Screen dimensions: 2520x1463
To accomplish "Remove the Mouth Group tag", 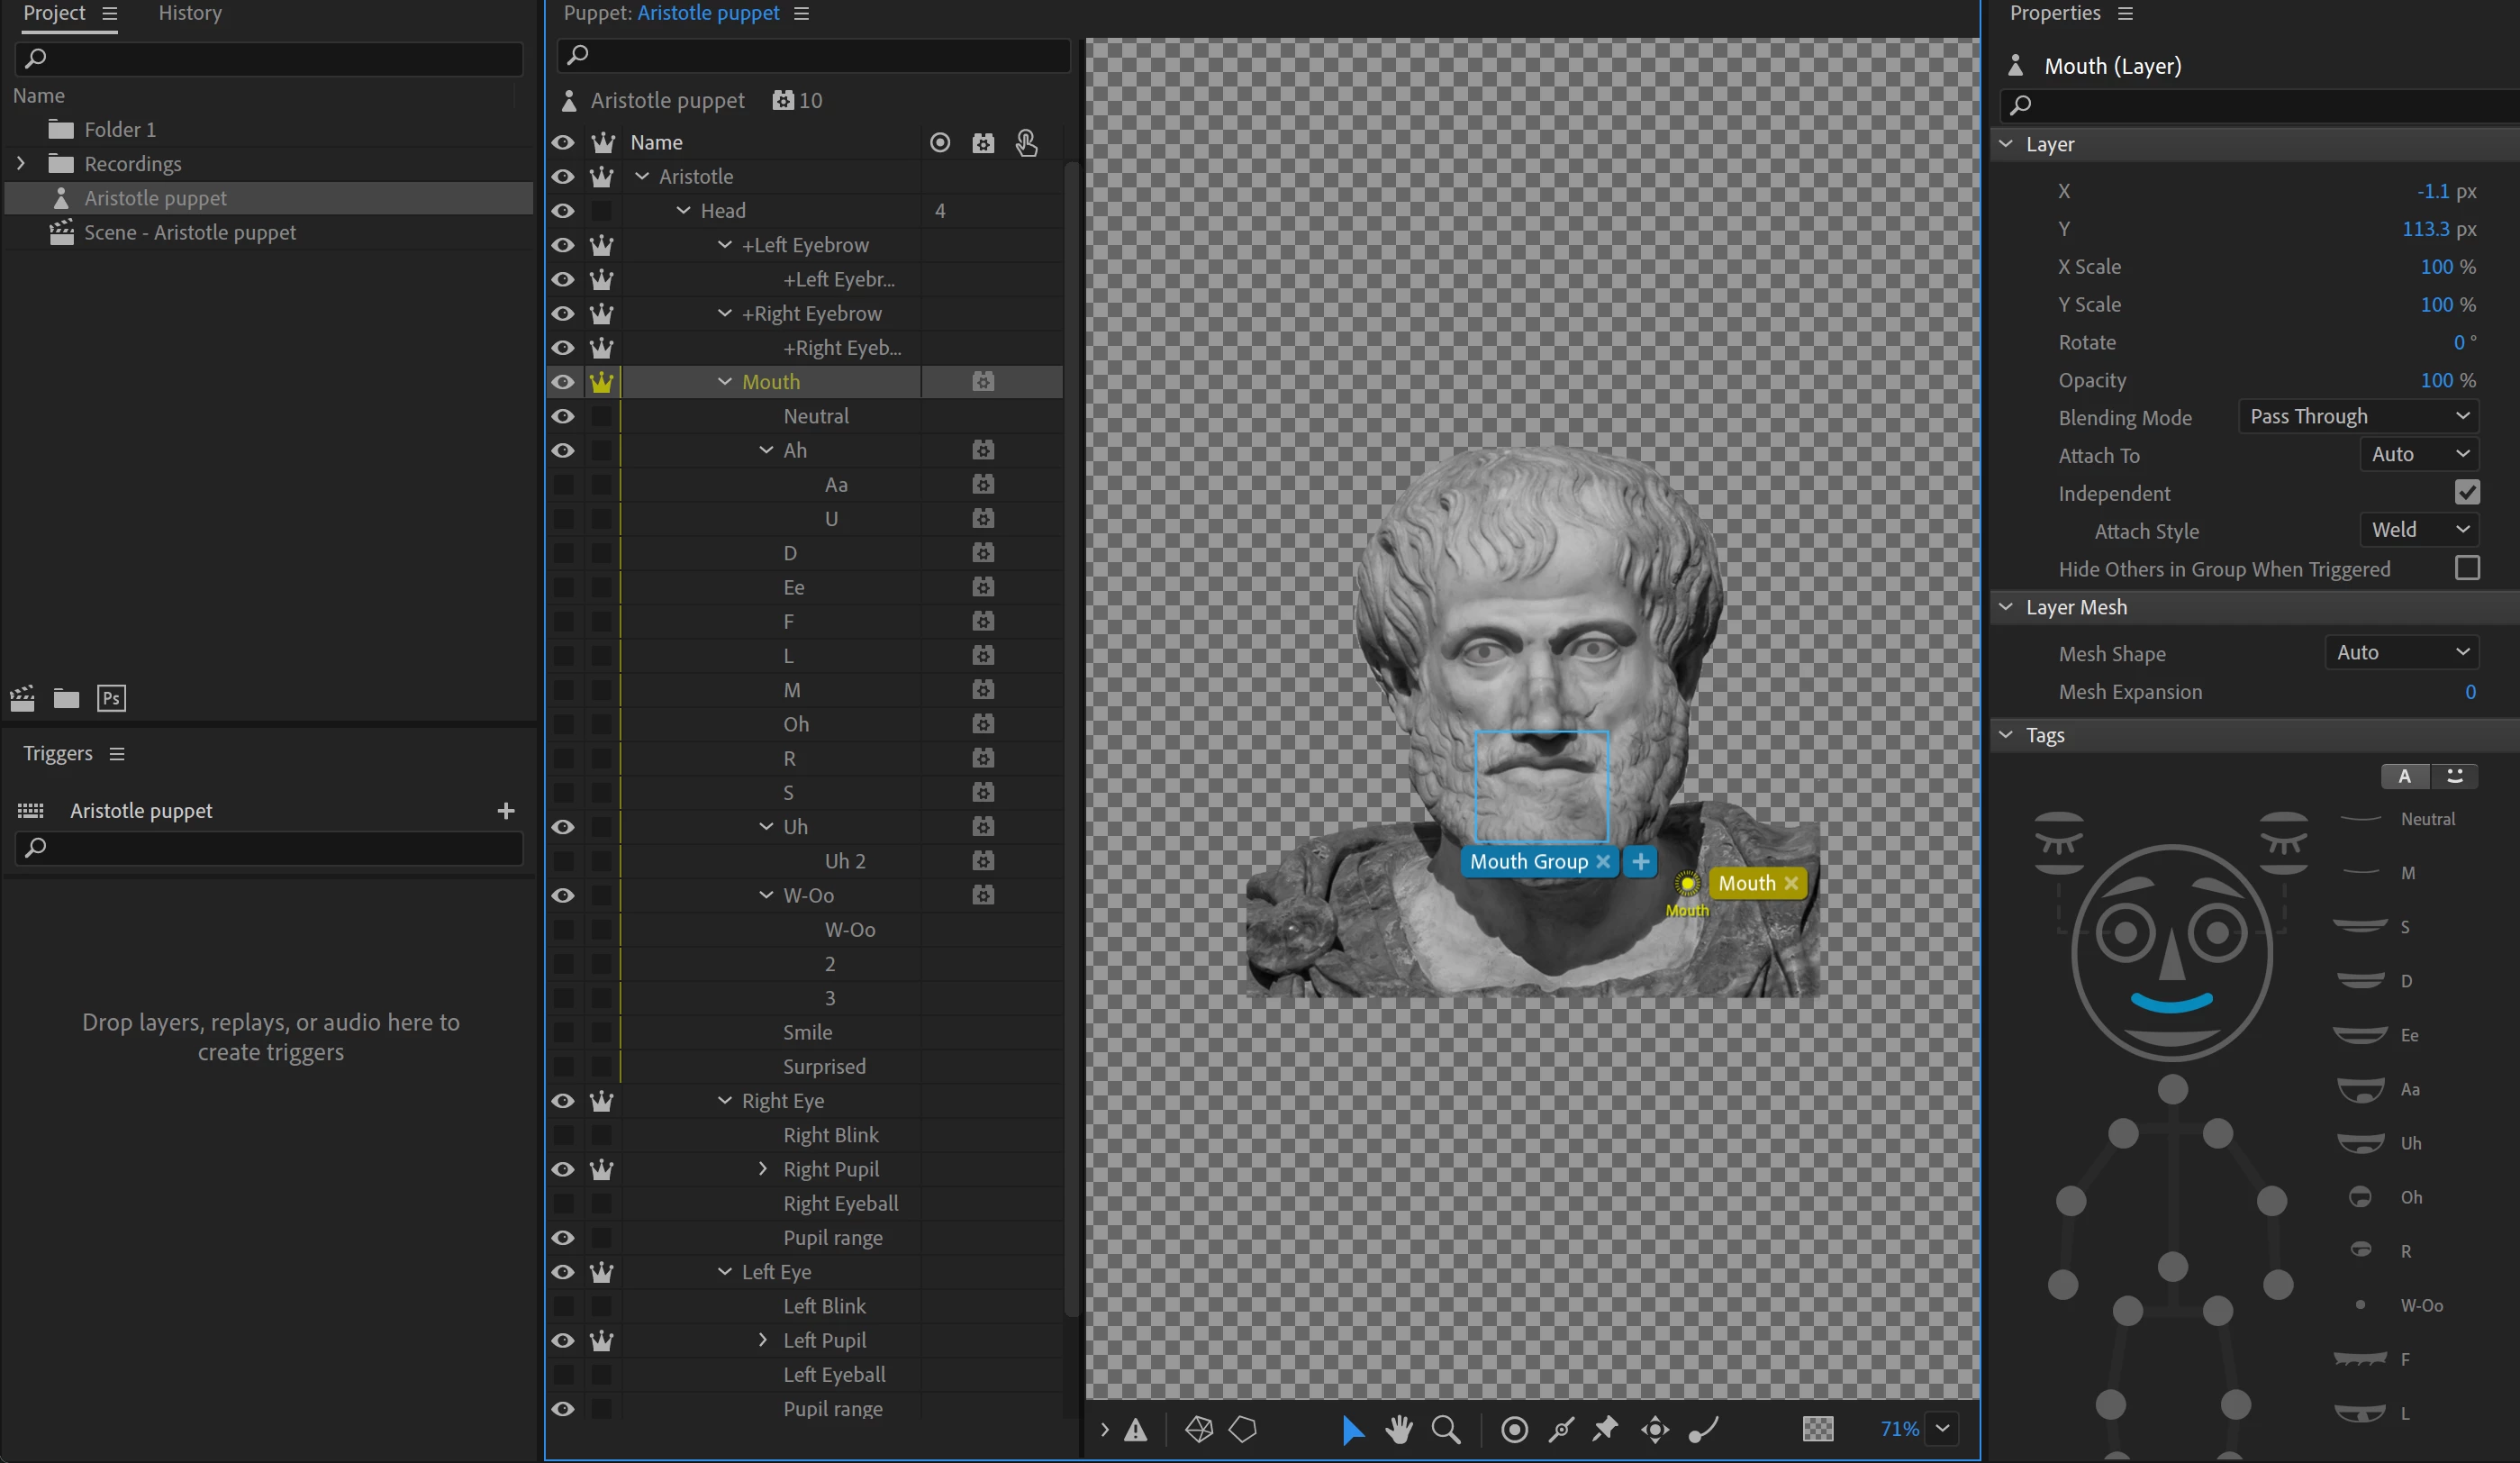I will click(x=1603, y=861).
